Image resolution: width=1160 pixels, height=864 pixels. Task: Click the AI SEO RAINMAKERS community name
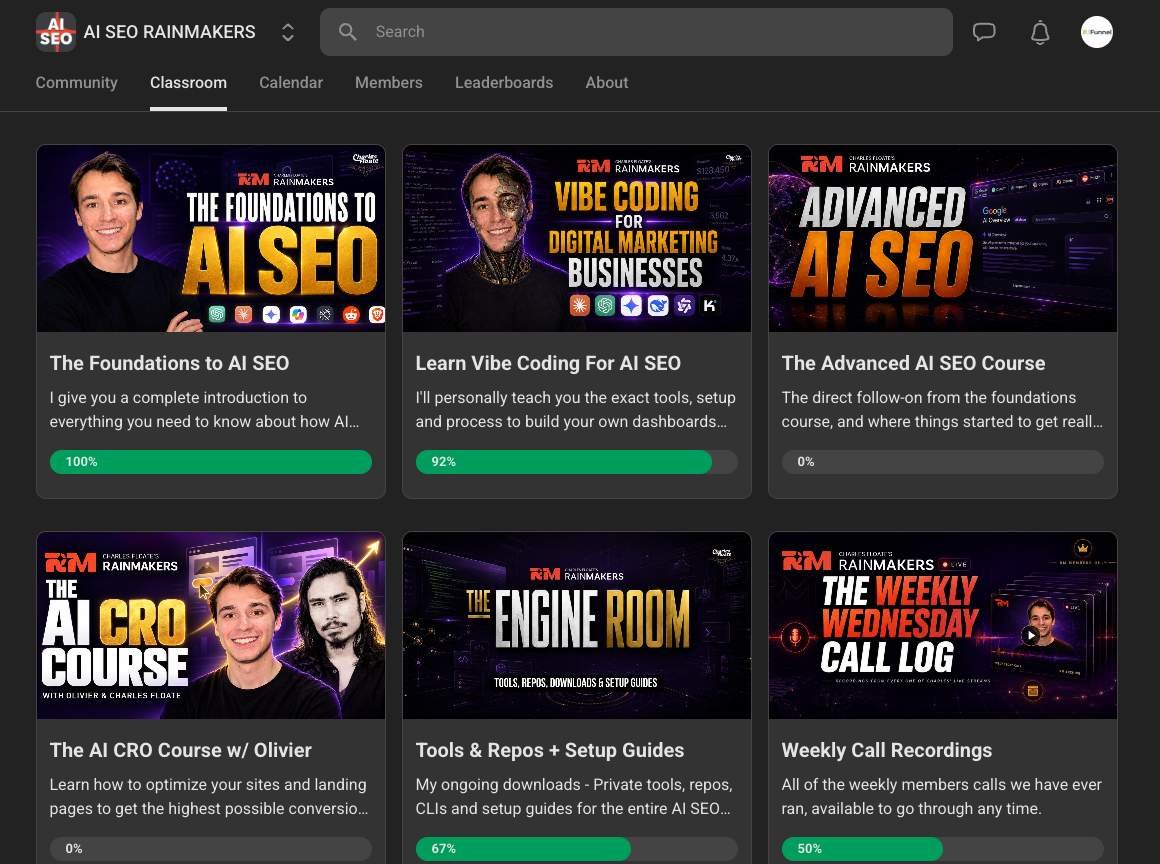[169, 32]
